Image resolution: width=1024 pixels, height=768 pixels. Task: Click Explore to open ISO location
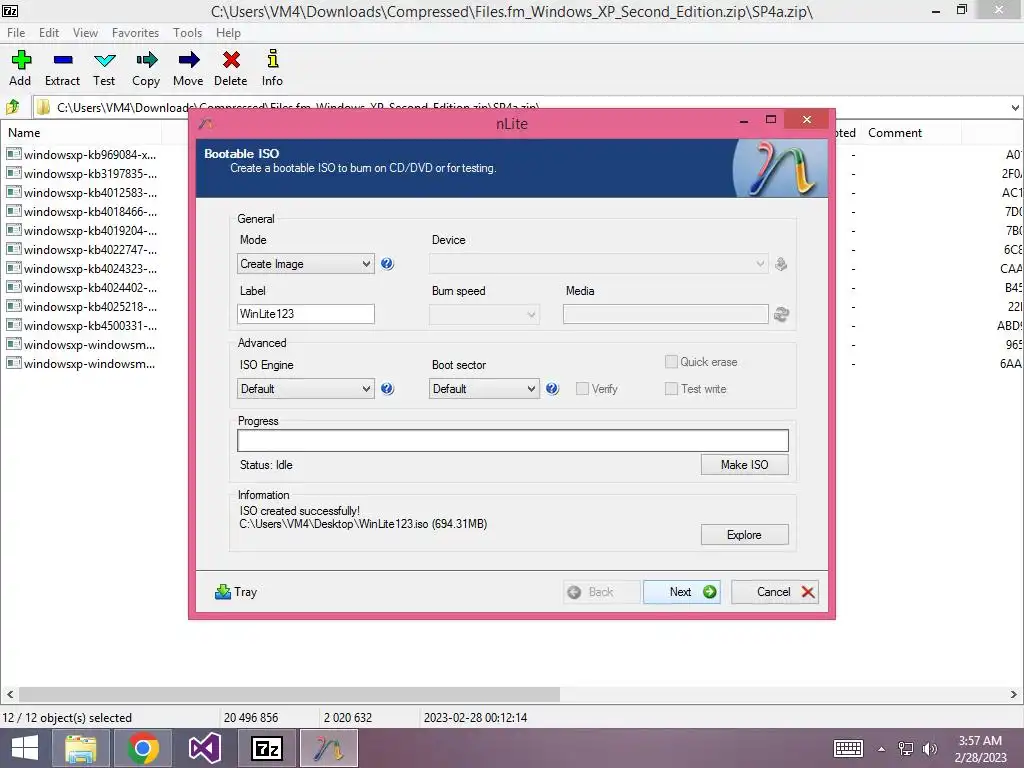pyautogui.click(x=744, y=535)
